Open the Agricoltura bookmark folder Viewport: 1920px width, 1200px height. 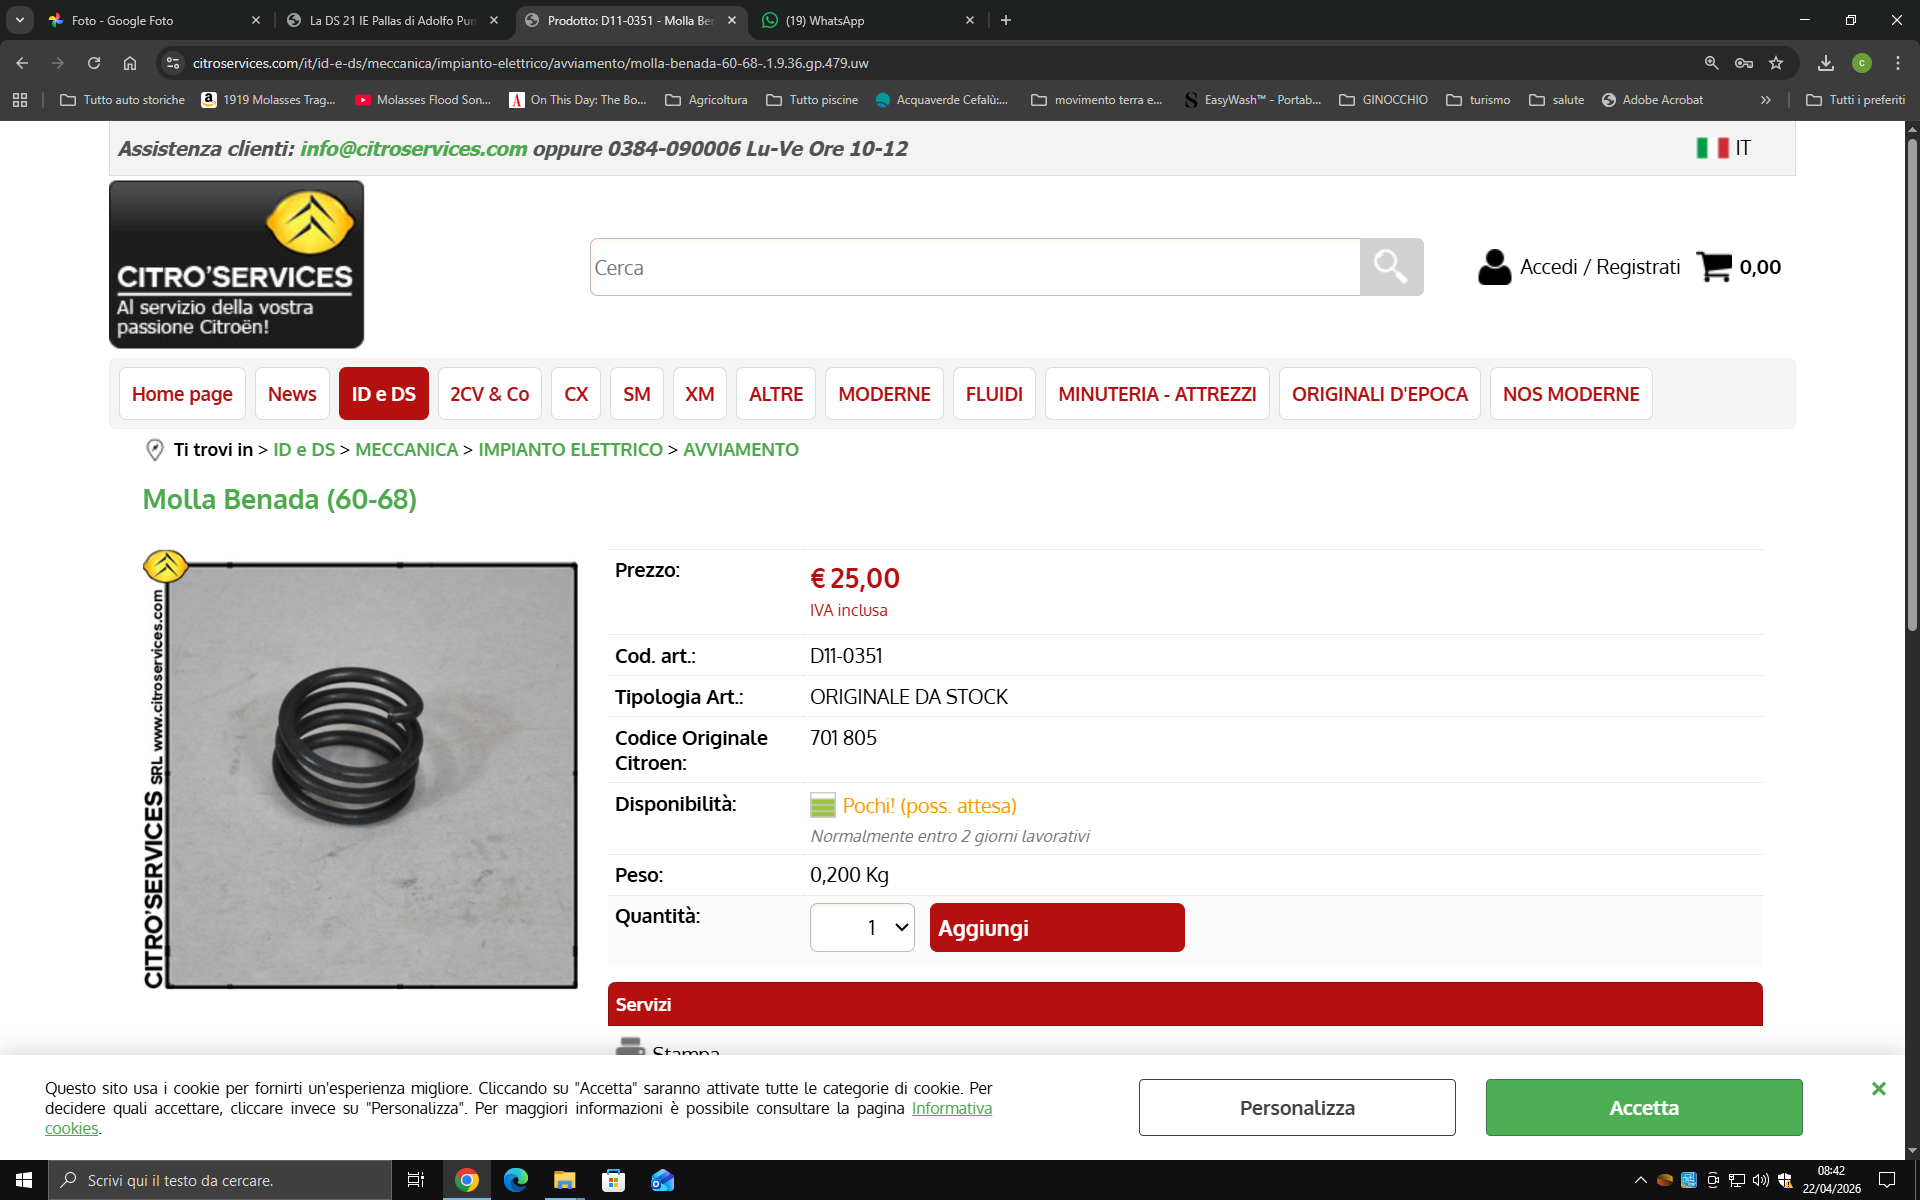[x=707, y=100]
